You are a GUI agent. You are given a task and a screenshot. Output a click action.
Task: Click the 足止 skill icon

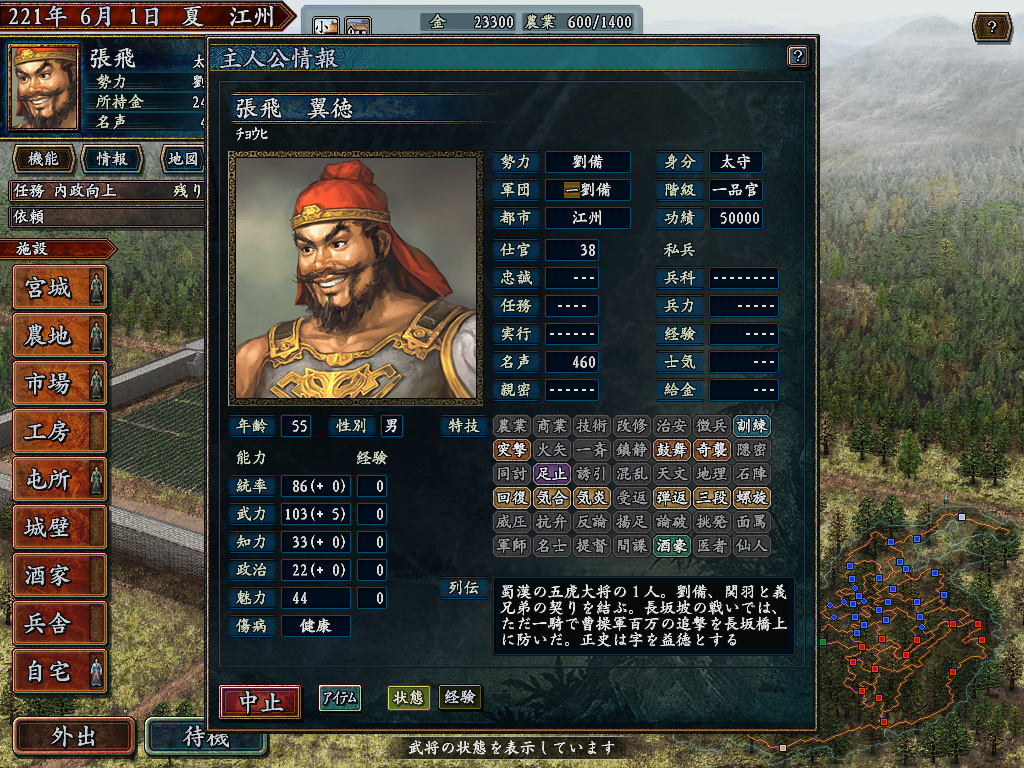551,473
